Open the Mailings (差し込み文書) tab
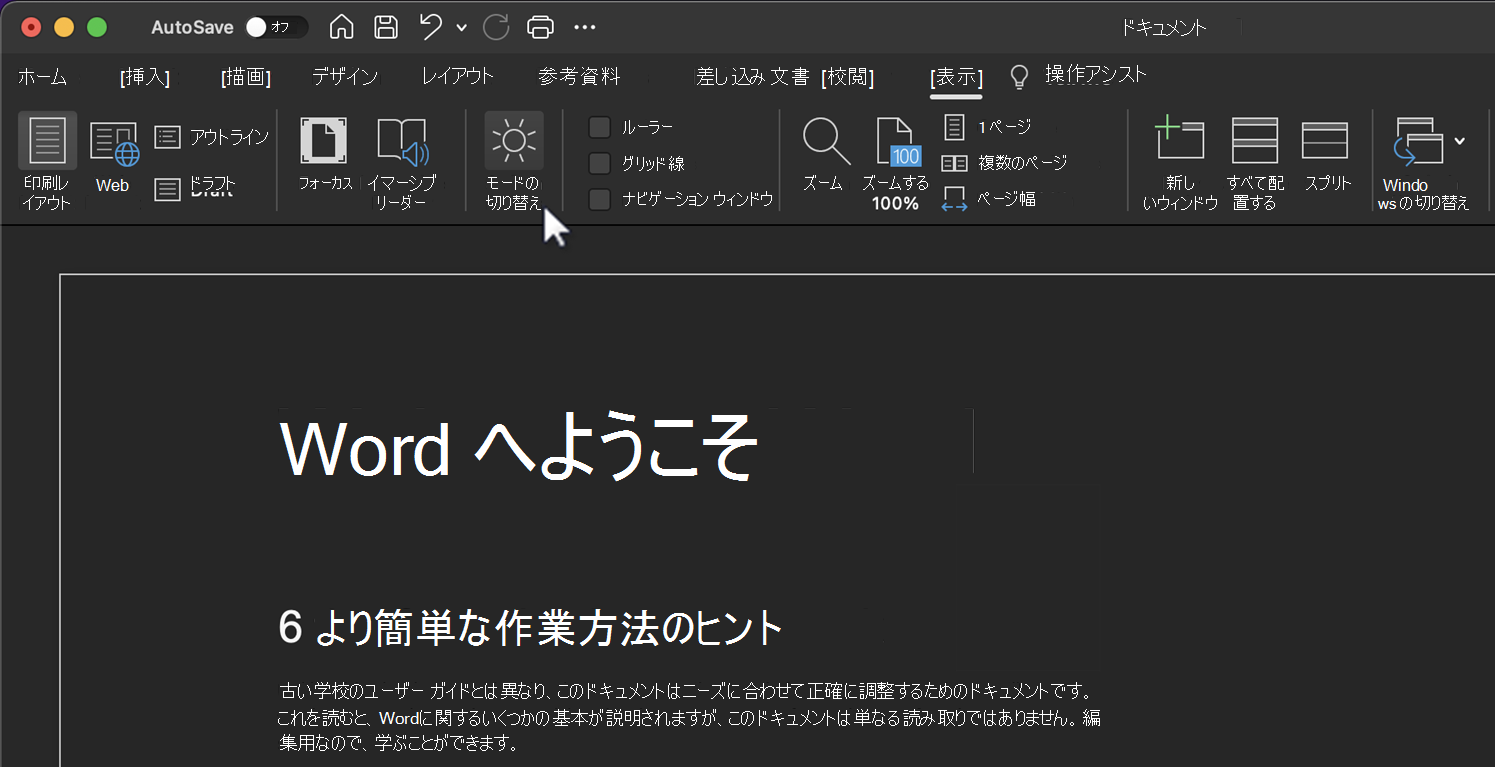Screen dimensions: 1495x767 [x=753, y=77]
